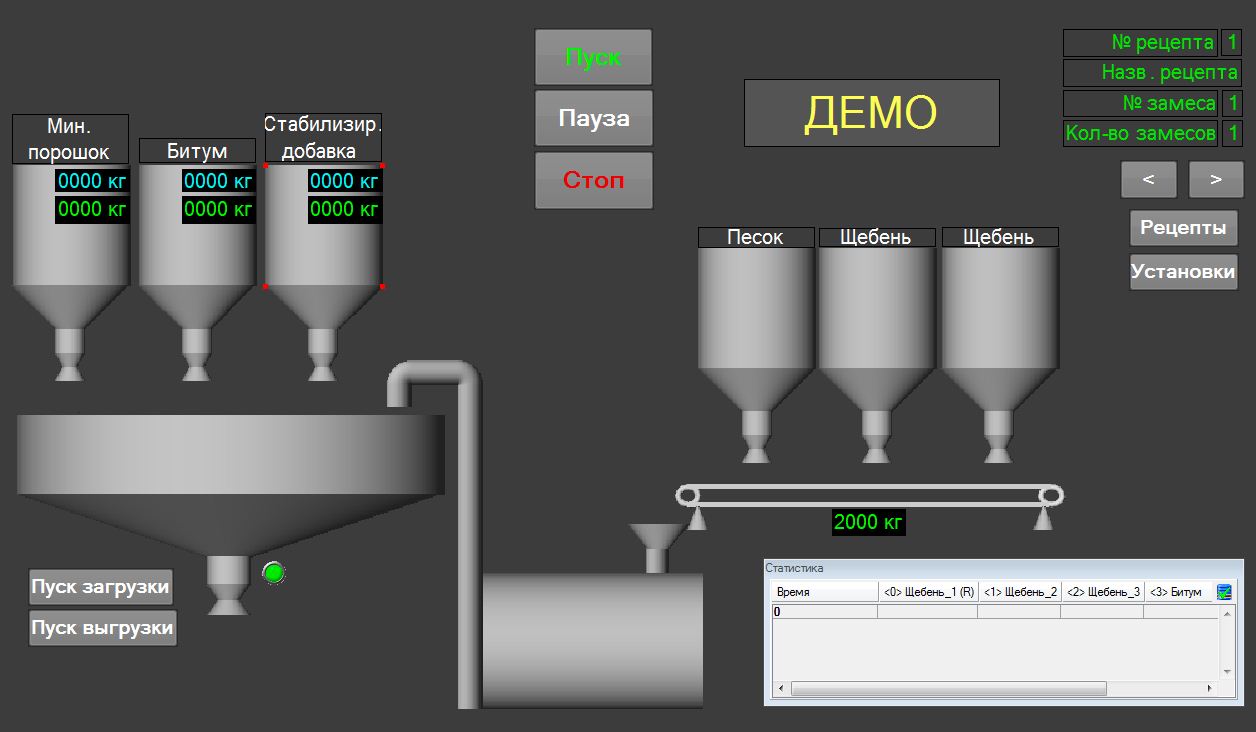Go to next recipe with > button
This screenshot has width=1256, height=732.
(1215, 180)
